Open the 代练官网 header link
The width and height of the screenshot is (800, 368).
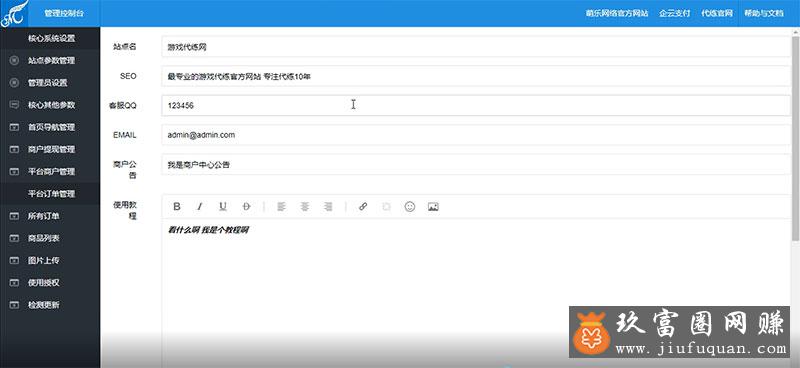pos(717,14)
